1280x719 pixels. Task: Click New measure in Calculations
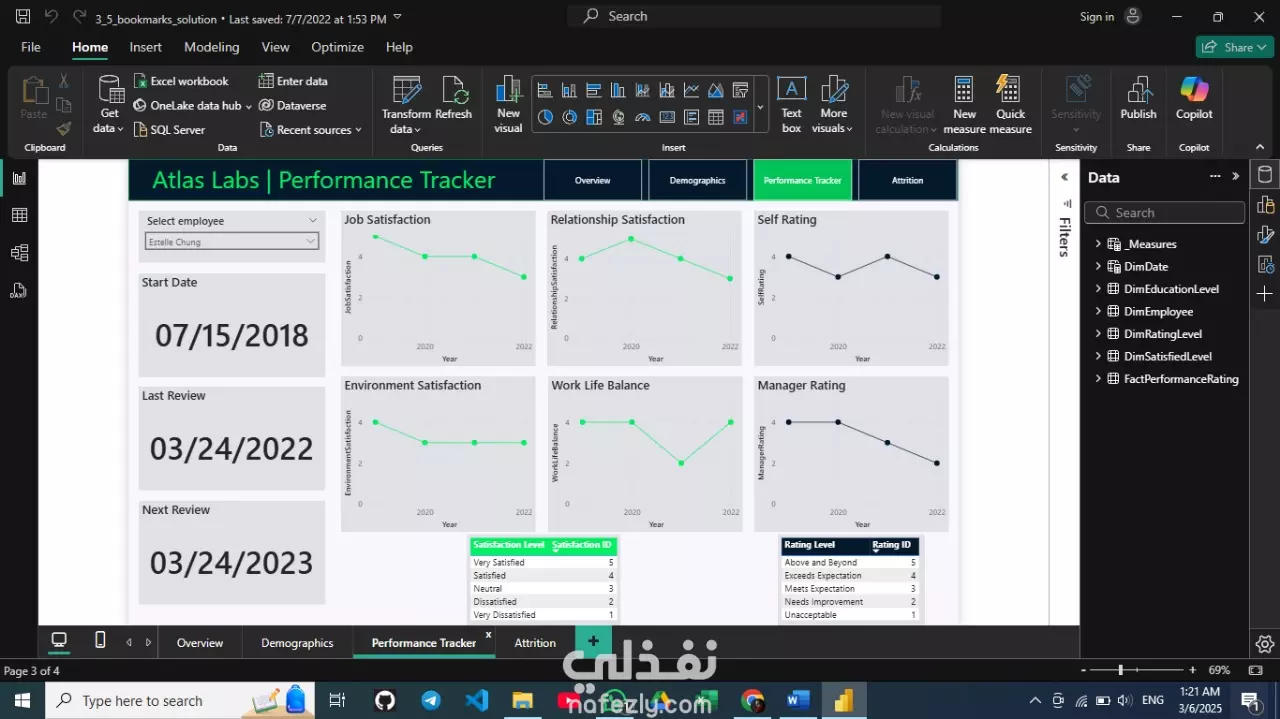tap(964, 105)
